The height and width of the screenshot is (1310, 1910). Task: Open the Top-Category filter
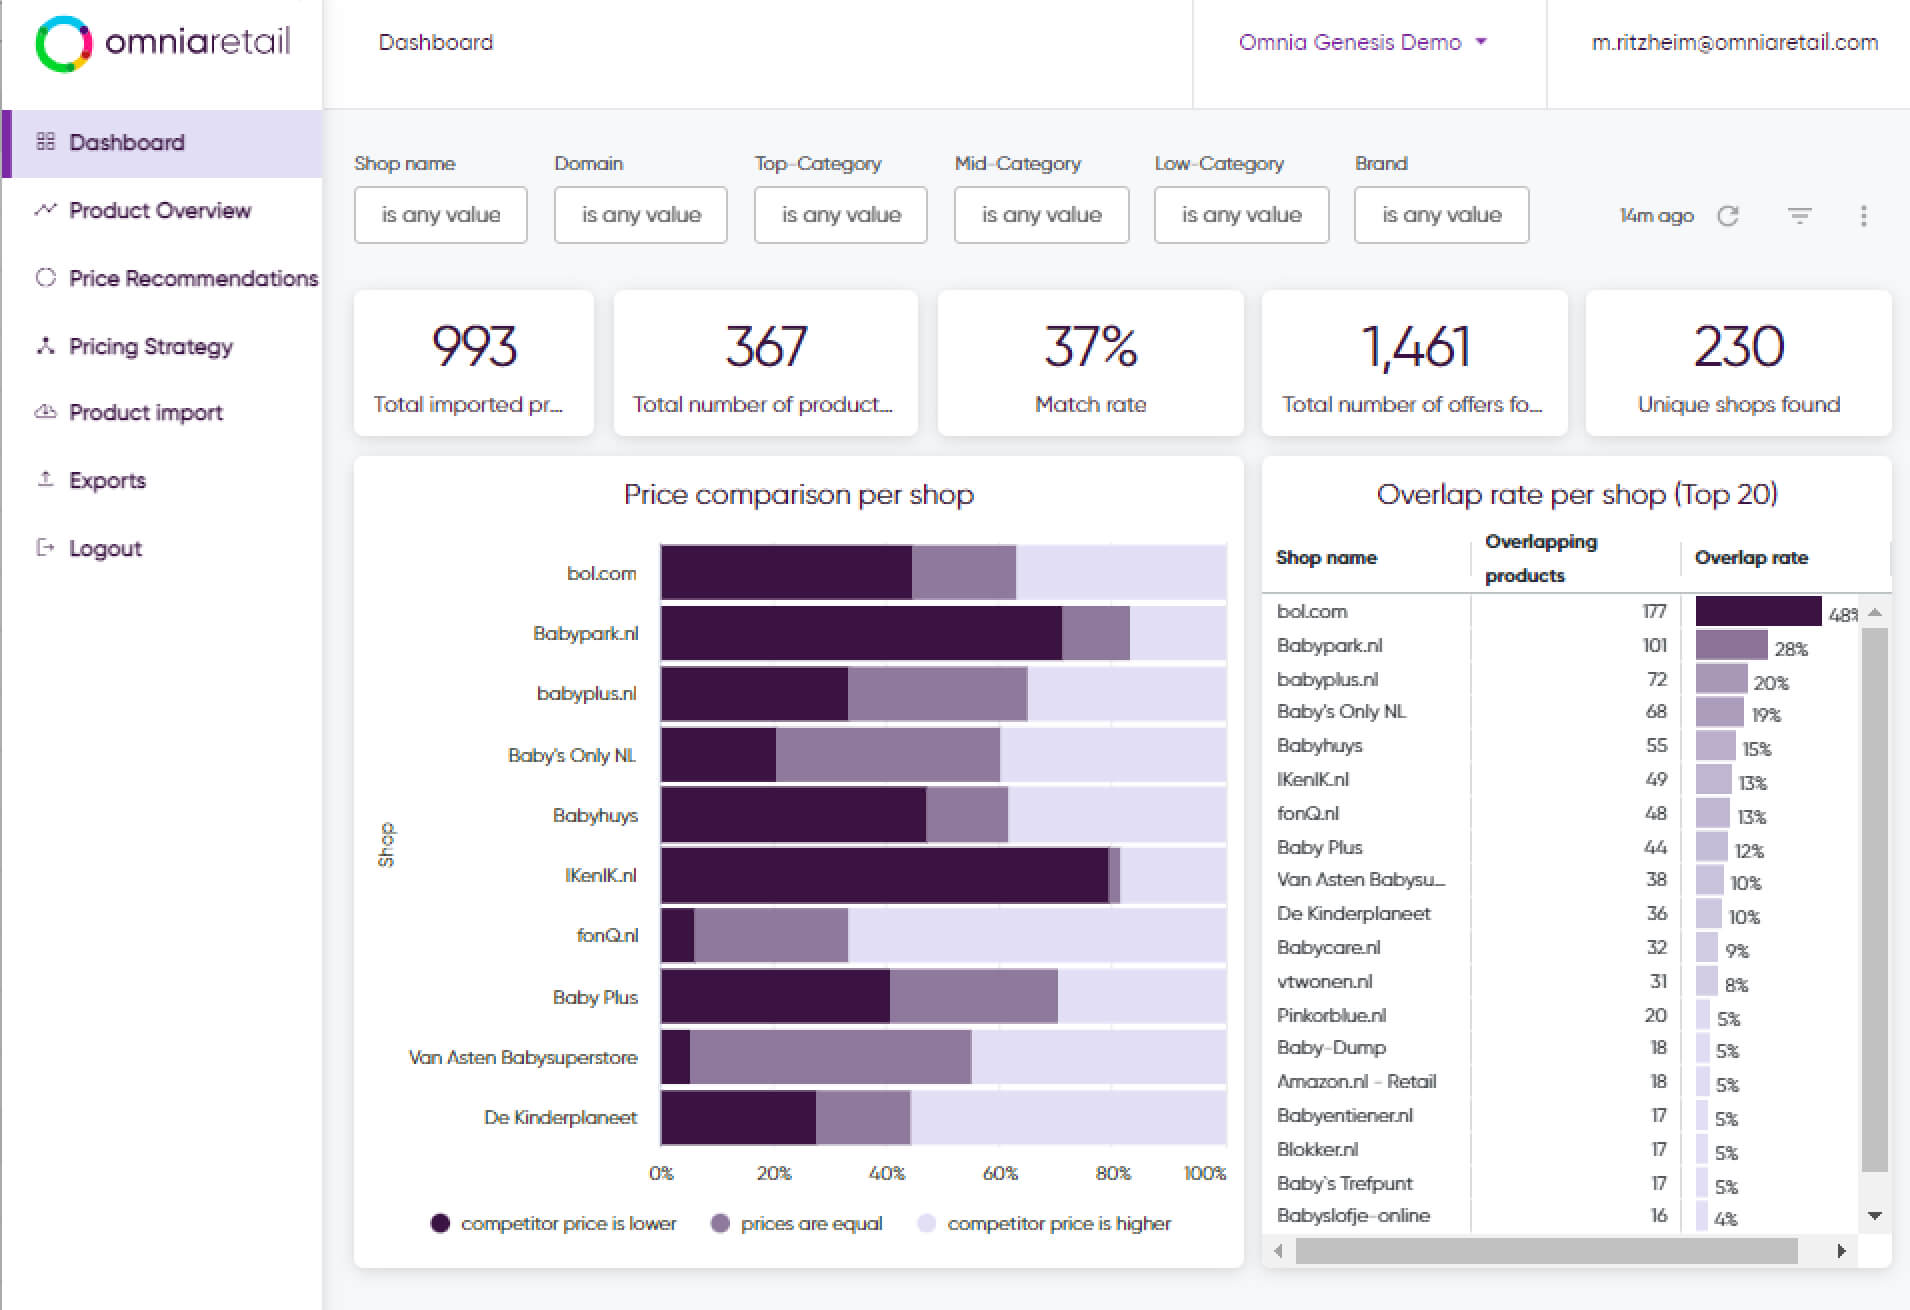[x=840, y=215]
